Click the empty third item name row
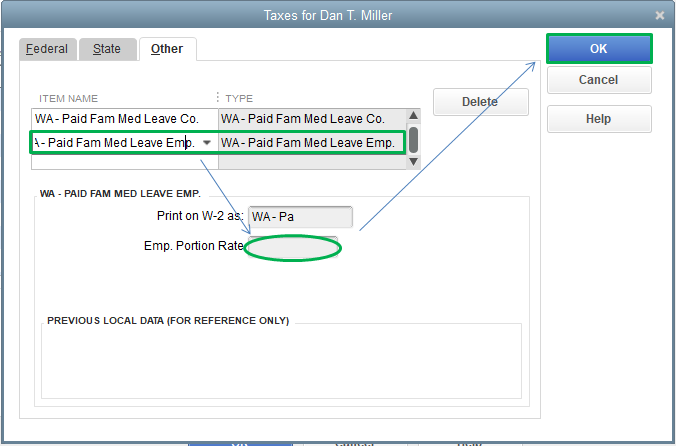This screenshot has width=676, height=446. (125, 162)
